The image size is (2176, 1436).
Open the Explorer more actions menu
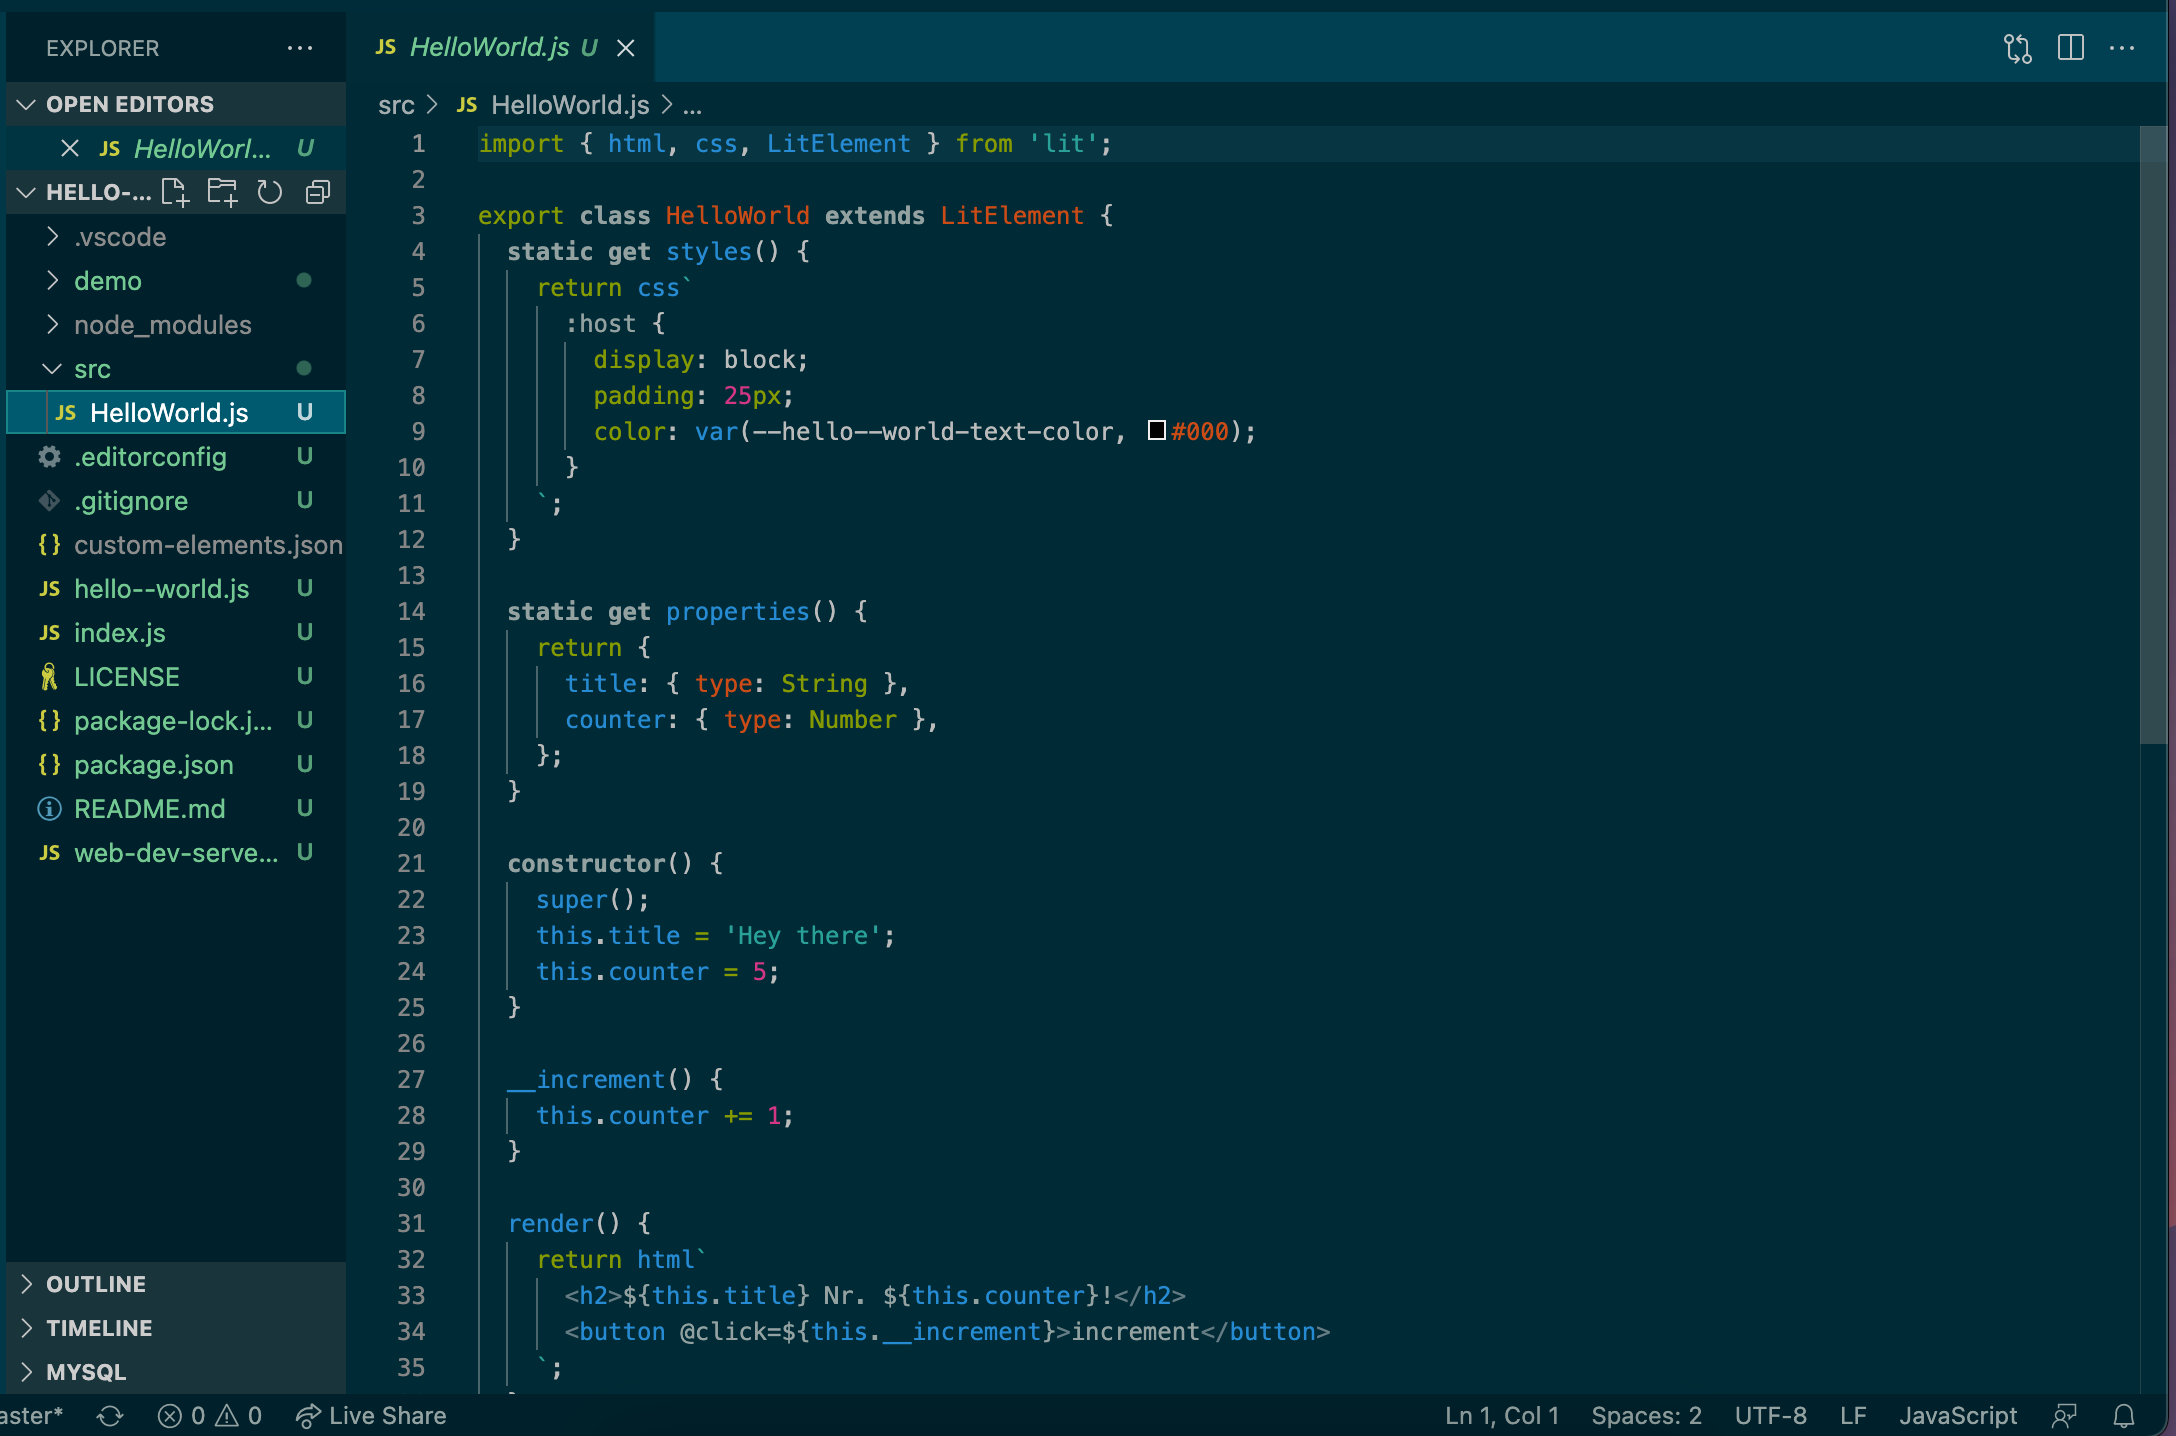click(300, 47)
